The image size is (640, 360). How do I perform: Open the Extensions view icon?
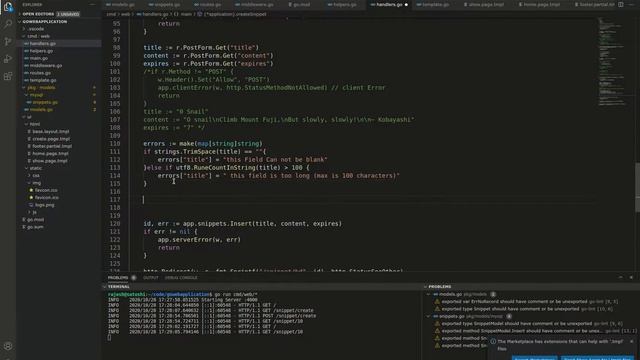pyautogui.click(x=8, y=76)
